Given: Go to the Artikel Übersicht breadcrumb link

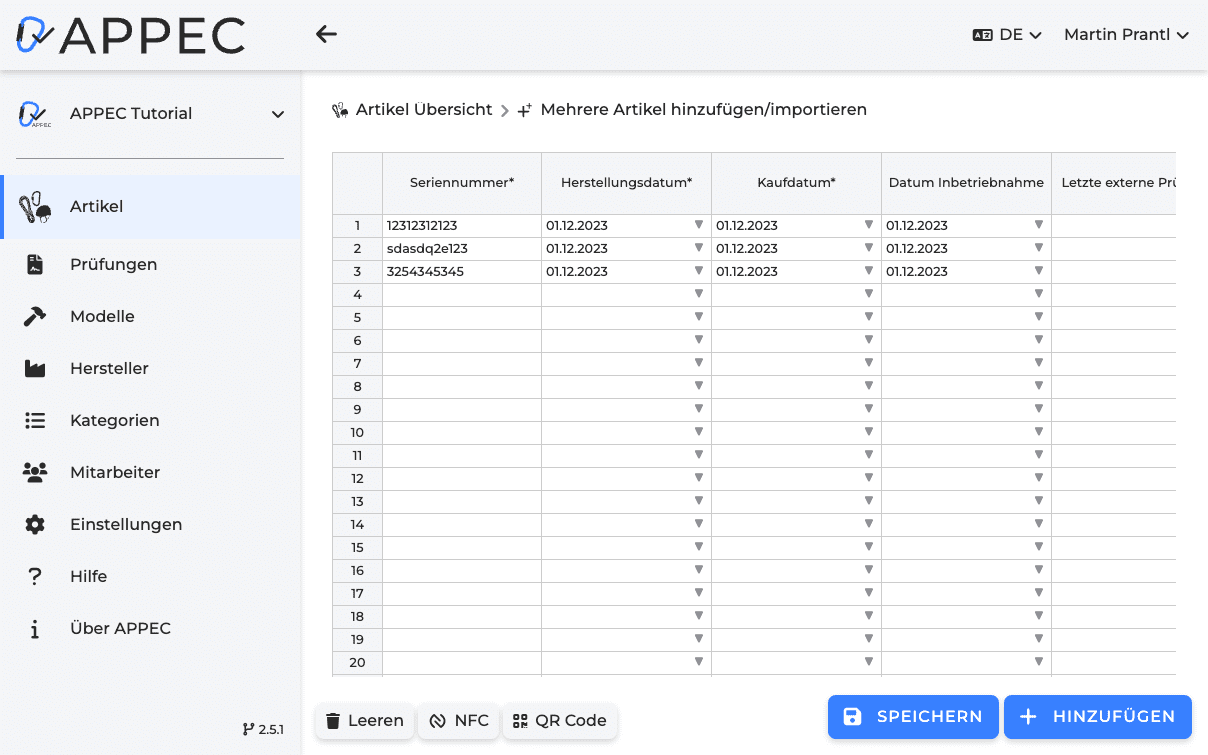Looking at the screenshot, I should pos(424,110).
